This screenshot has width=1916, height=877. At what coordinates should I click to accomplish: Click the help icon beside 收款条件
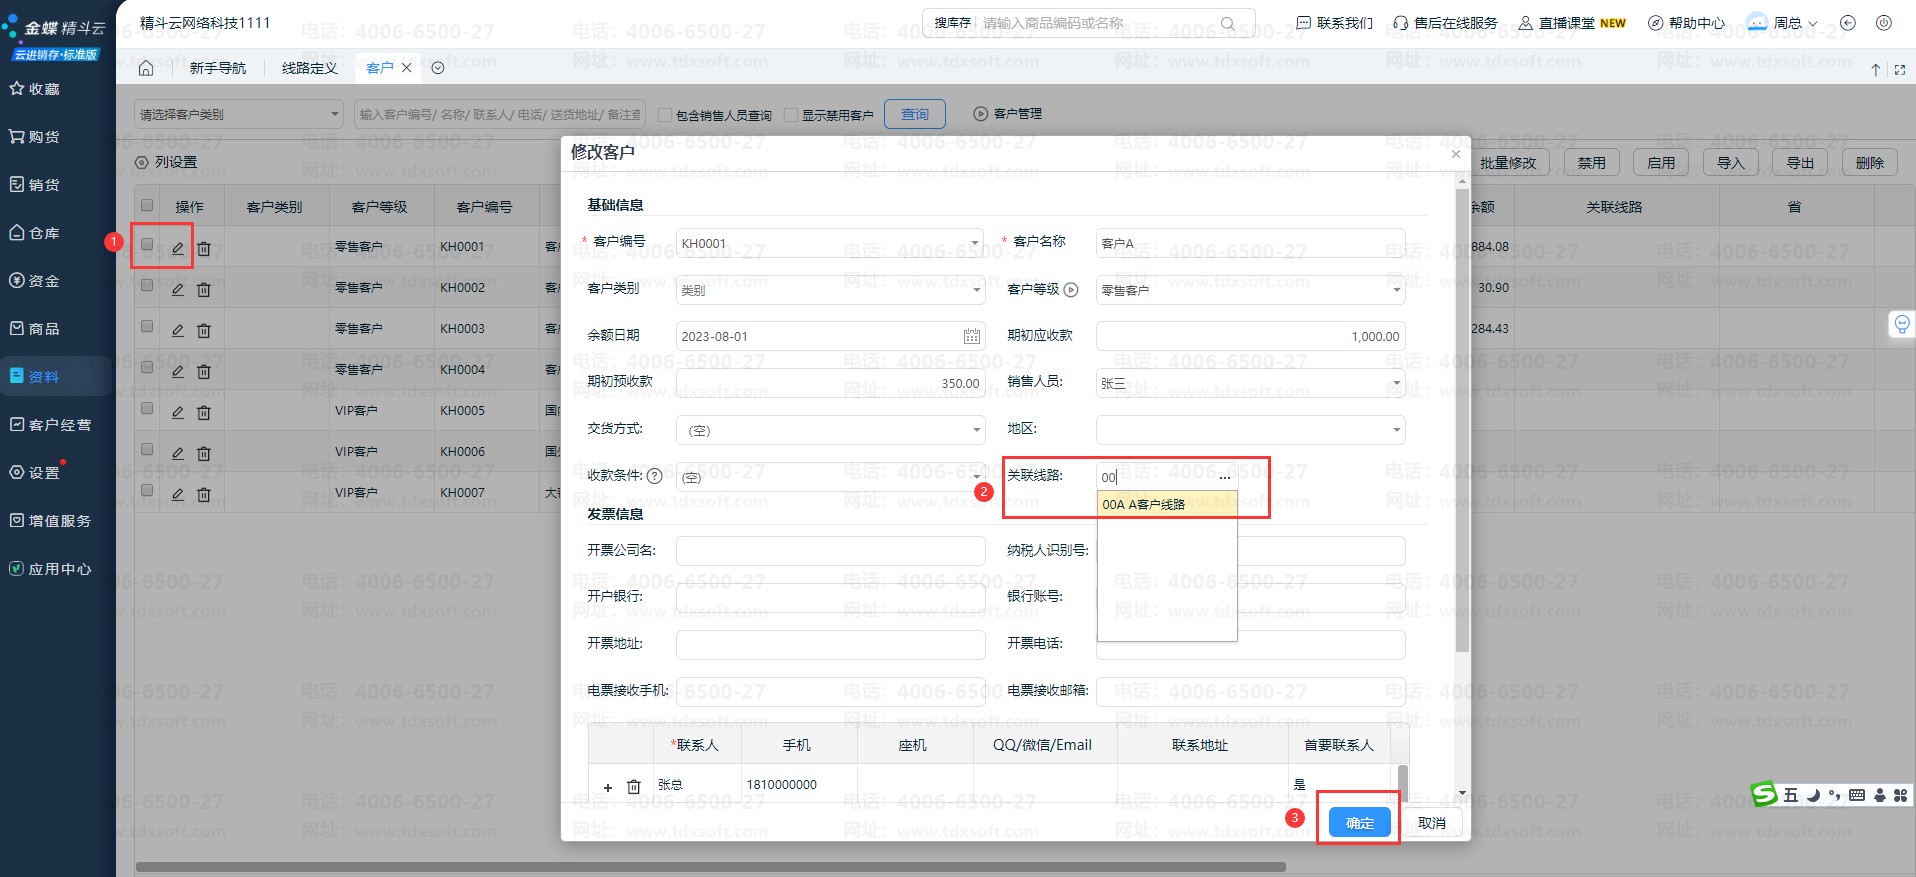tap(655, 476)
